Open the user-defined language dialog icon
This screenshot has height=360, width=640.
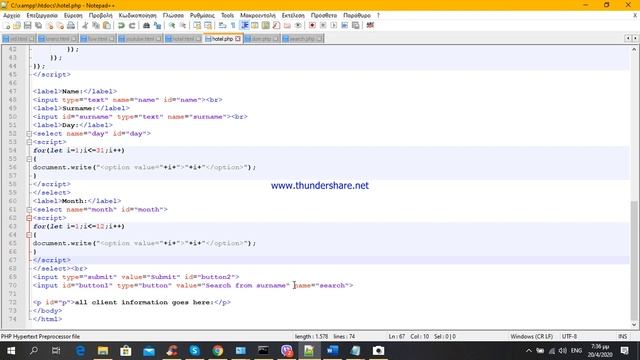(255, 25)
